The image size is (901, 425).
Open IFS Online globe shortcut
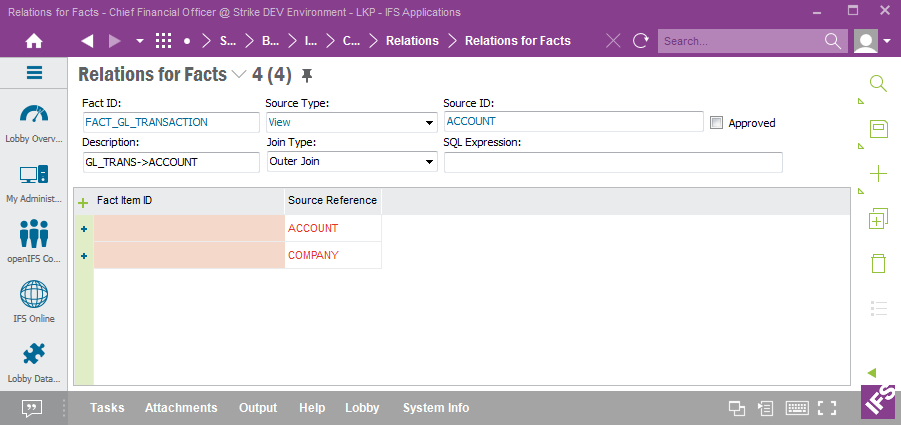[34, 303]
